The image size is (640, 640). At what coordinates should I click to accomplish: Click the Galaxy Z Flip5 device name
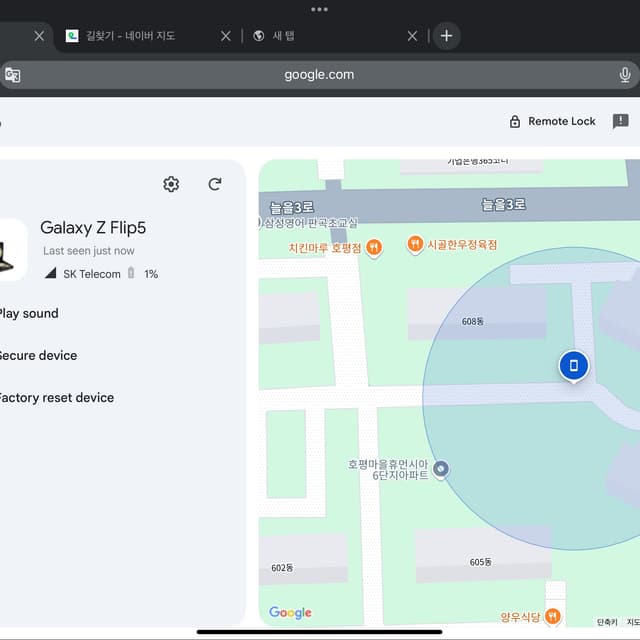point(93,228)
